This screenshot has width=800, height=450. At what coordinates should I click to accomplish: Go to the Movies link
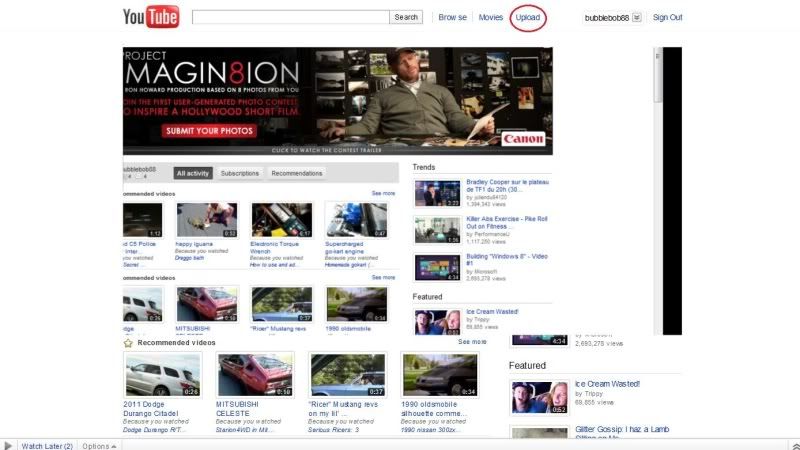coord(491,17)
